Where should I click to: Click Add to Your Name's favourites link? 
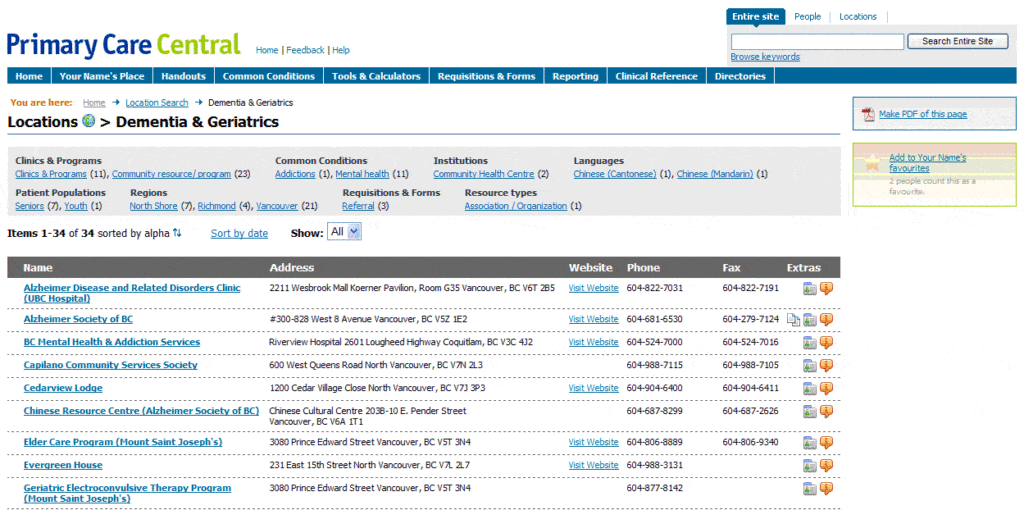tap(927, 163)
